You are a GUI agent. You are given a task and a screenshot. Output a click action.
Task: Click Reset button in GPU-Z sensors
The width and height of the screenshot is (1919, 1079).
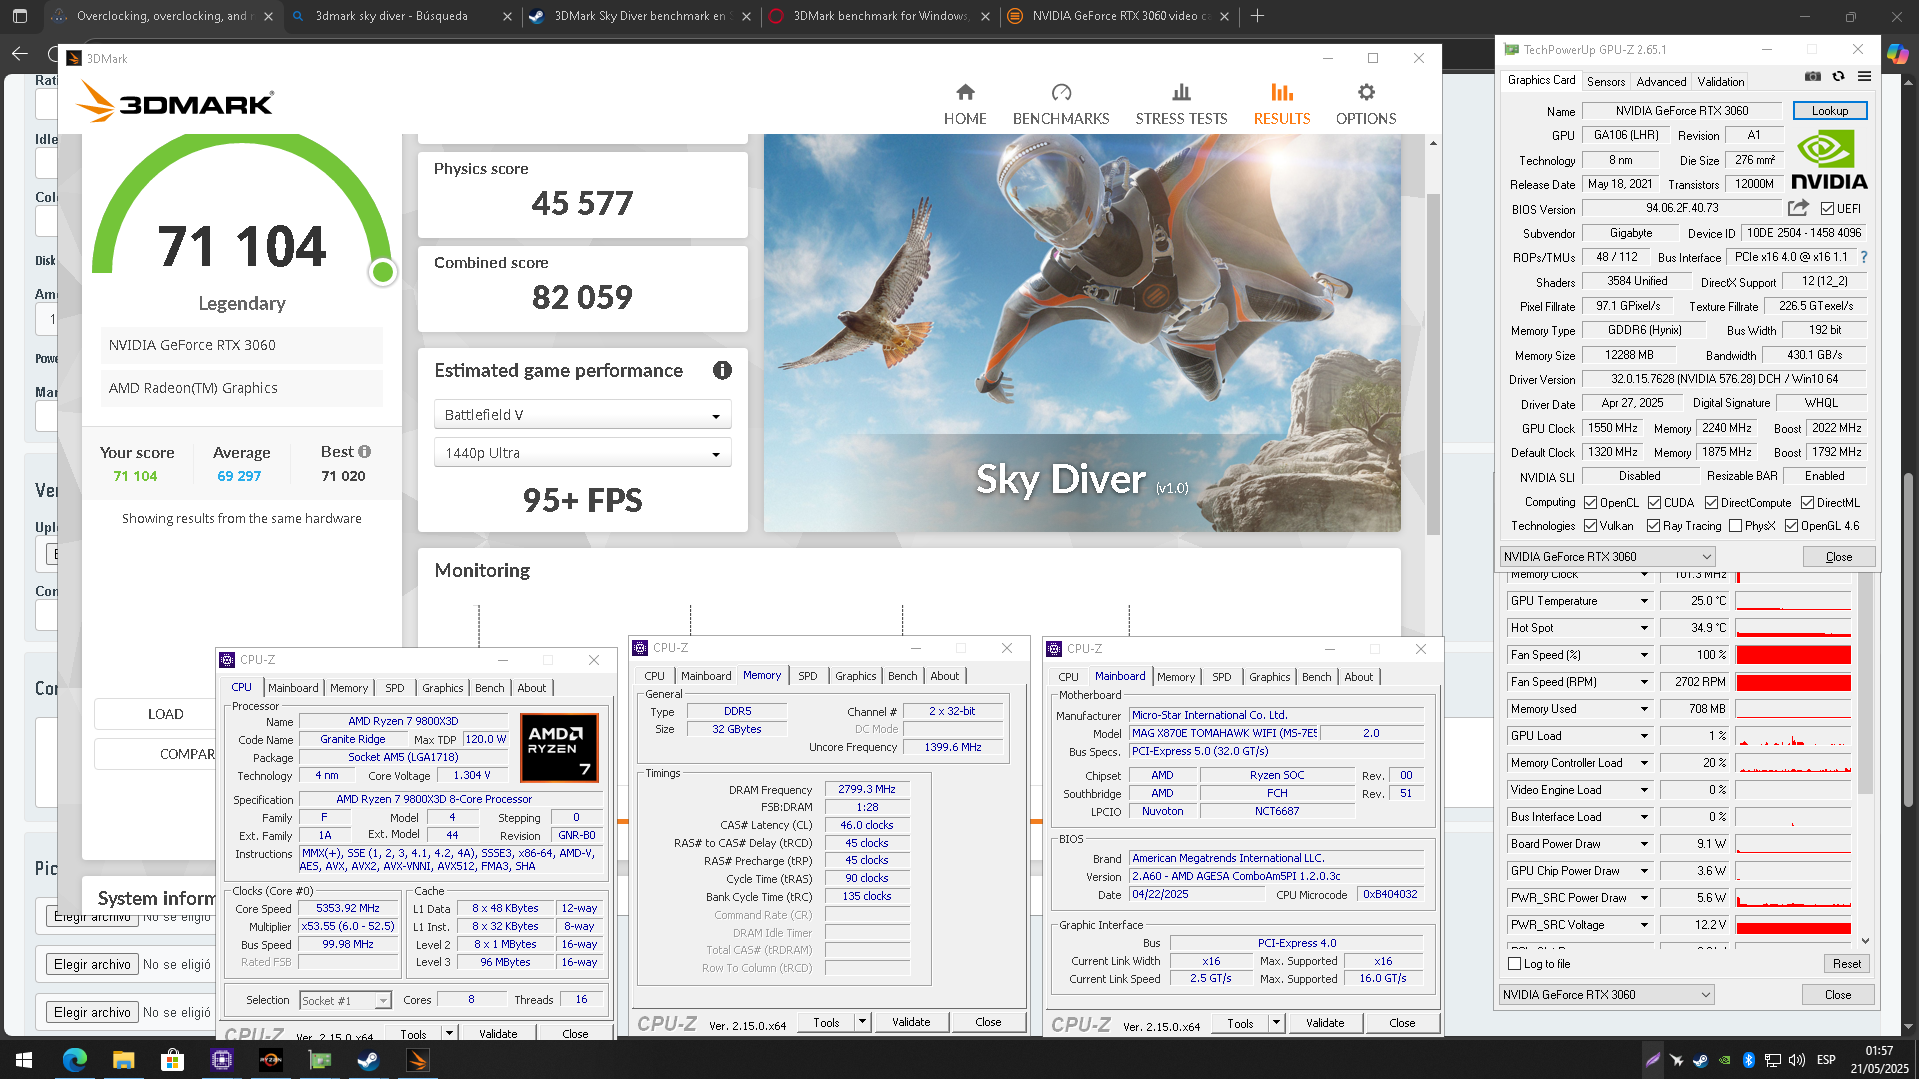pyautogui.click(x=1846, y=964)
